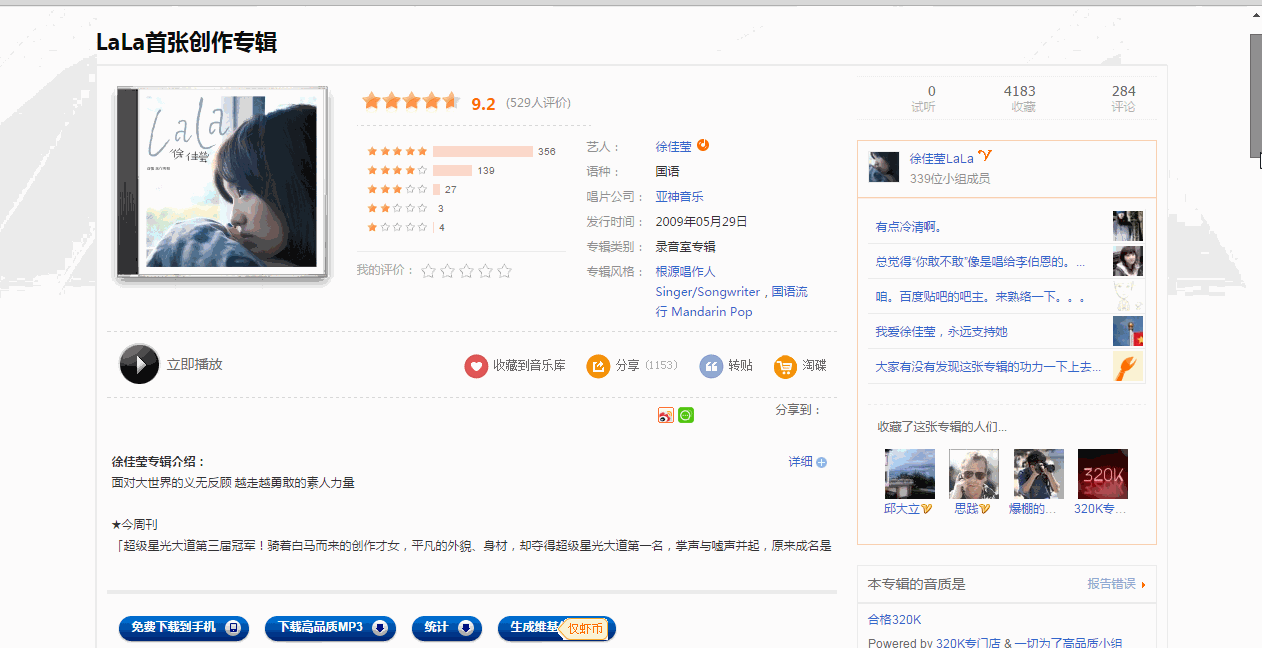The height and width of the screenshot is (648, 1262).
Task: Click the 淘碟 text label
Action: [x=814, y=366]
